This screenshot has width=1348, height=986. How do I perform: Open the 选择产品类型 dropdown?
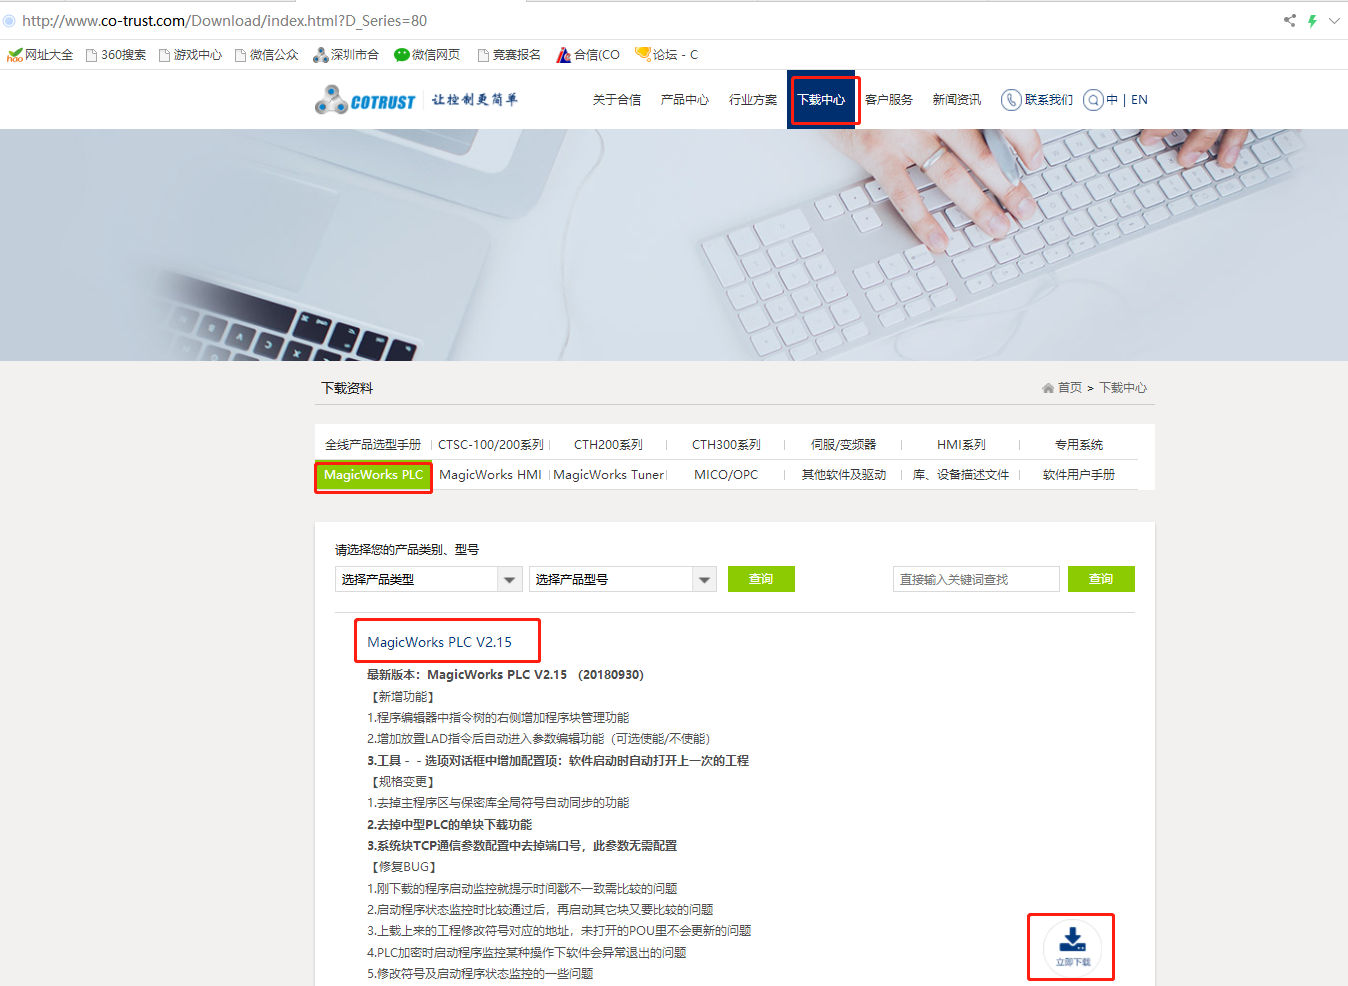coord(429,579)
